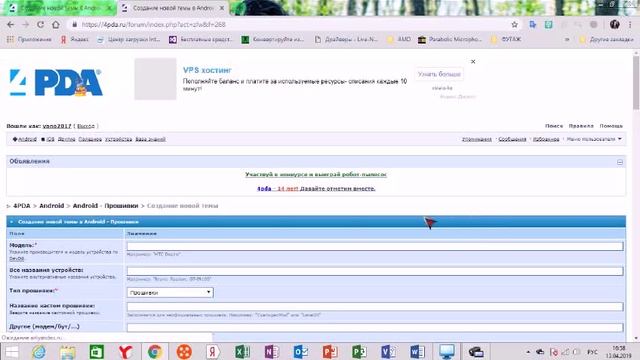The height and width of the screenshot is (360, 640).
Task: Launch Yandex Browser from the taskbar
Action: (x=125, y=352)
